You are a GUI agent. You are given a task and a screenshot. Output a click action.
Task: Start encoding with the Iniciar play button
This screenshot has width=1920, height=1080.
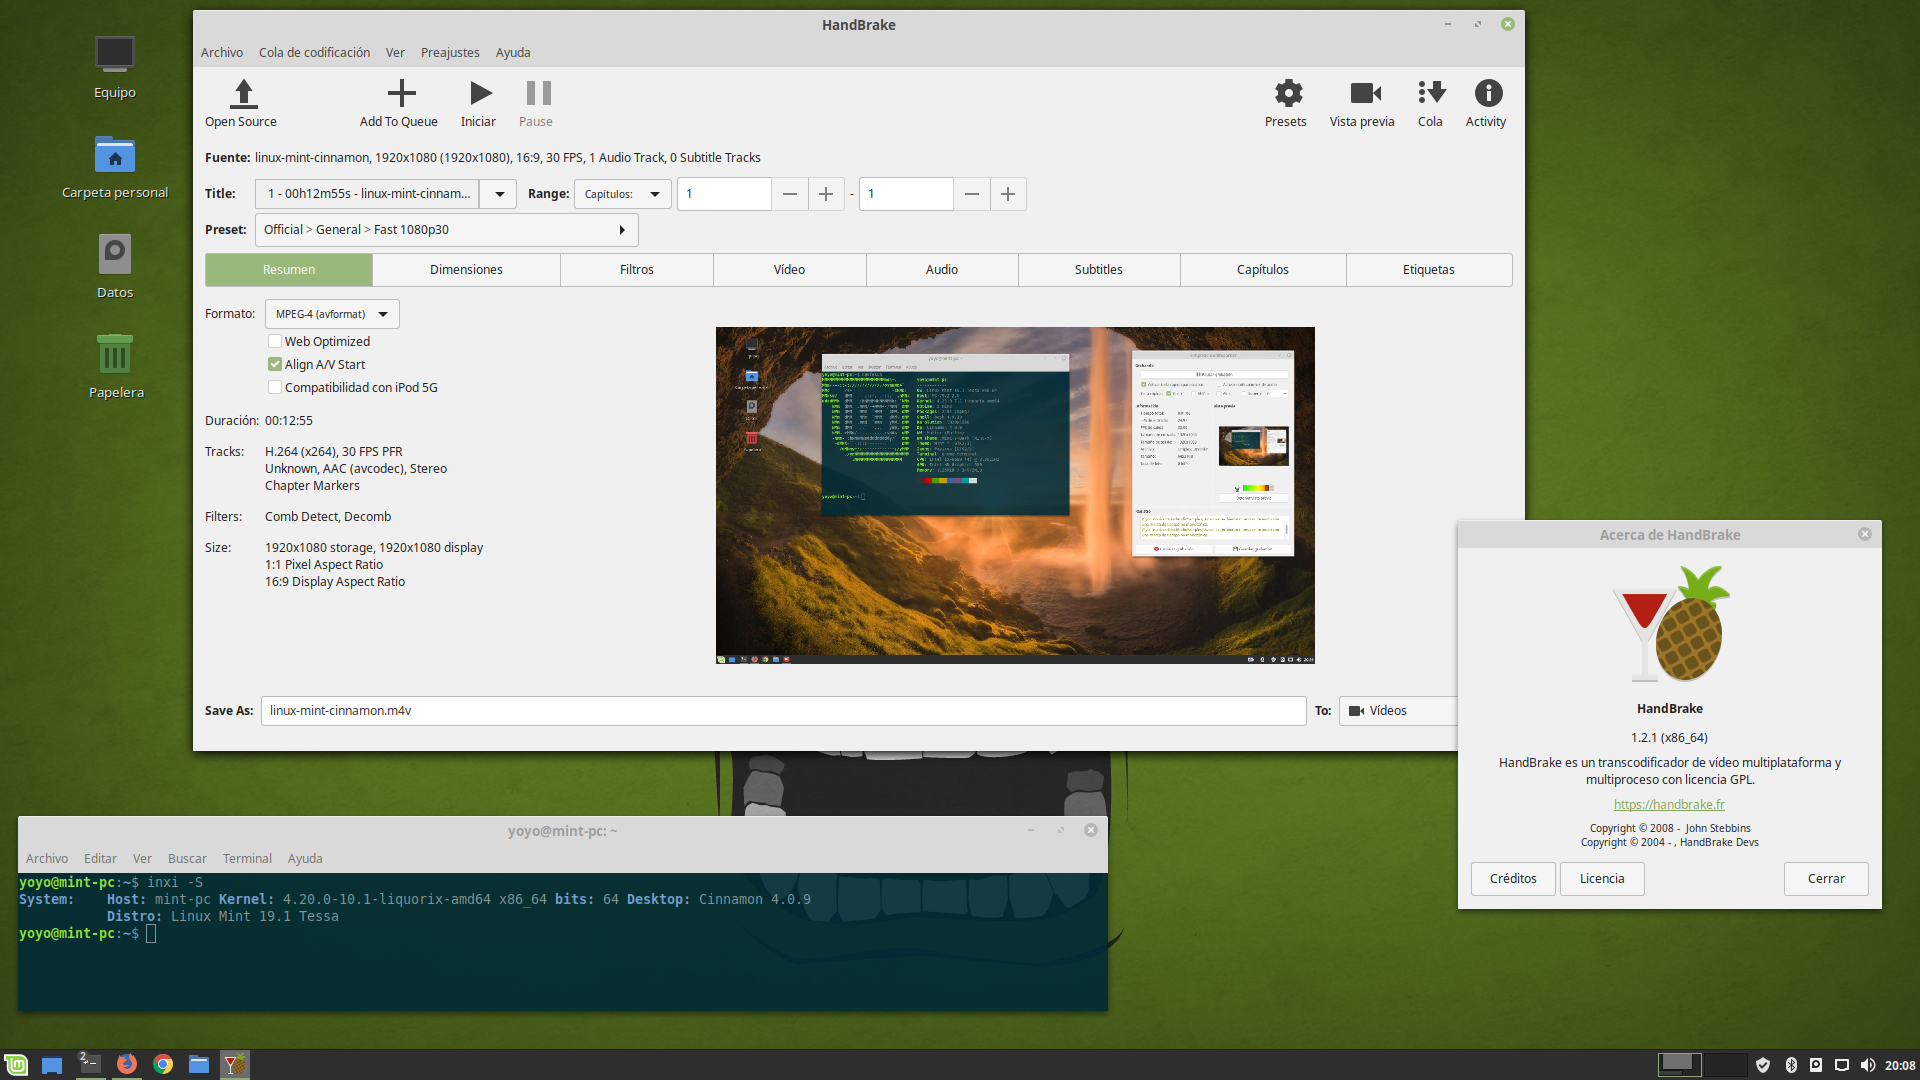[x=480, y=94]
